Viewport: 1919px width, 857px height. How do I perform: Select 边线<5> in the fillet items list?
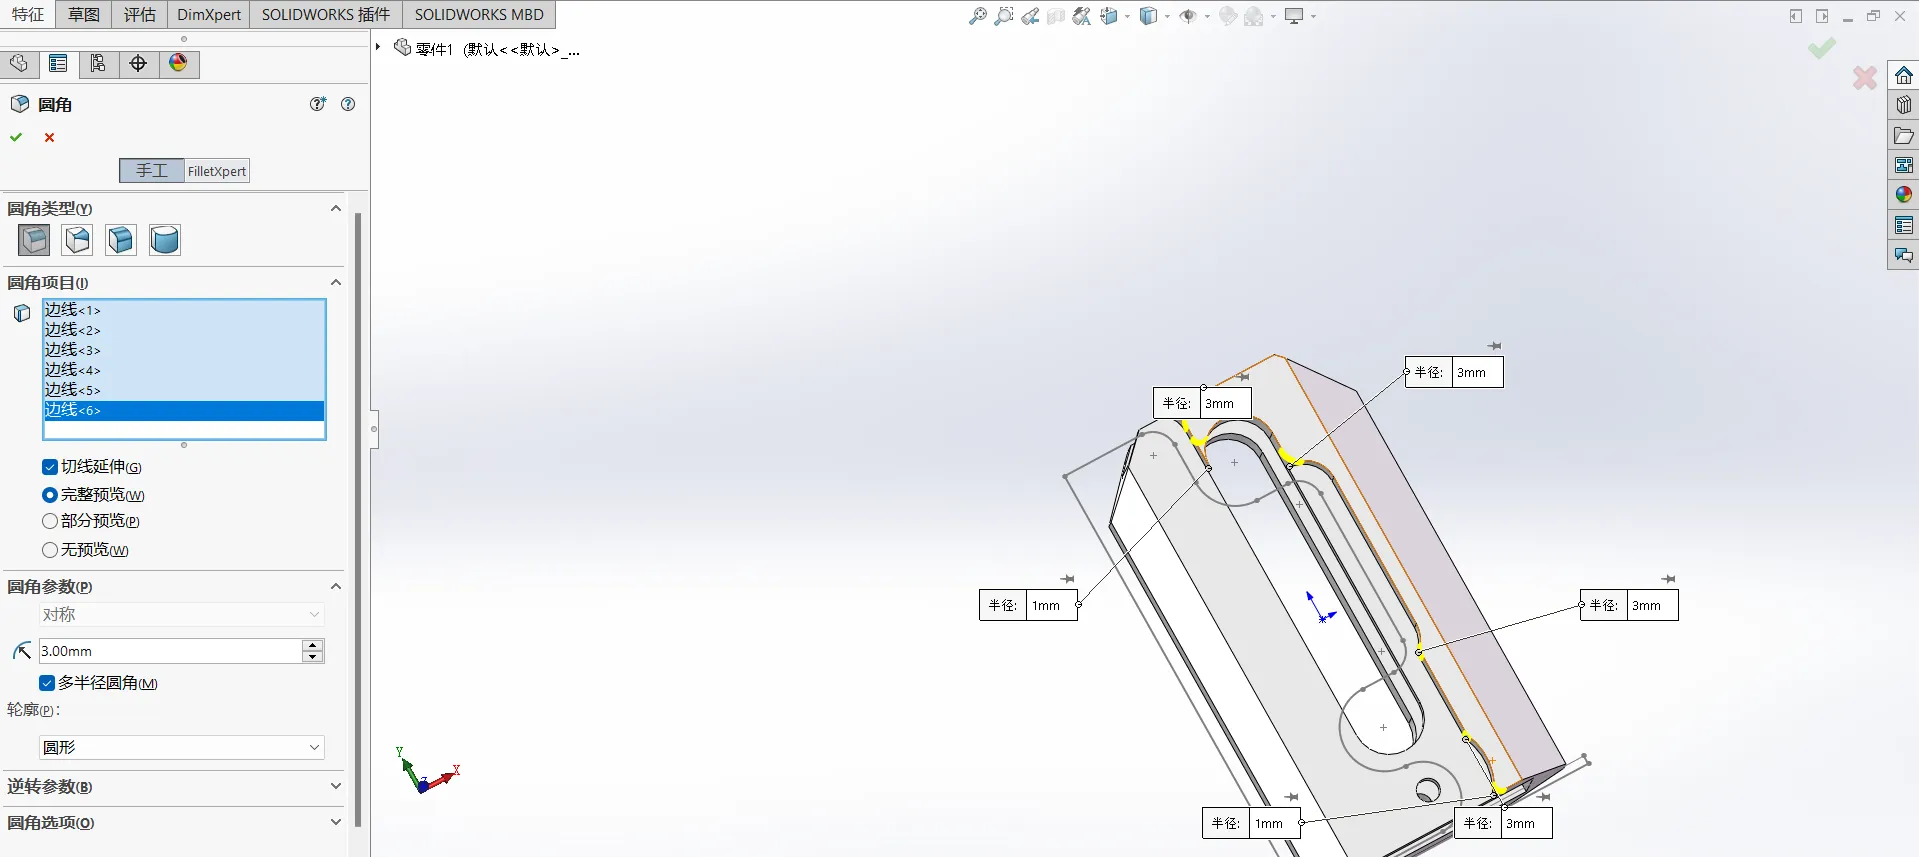pyautogui.click(x=184, y=390)
